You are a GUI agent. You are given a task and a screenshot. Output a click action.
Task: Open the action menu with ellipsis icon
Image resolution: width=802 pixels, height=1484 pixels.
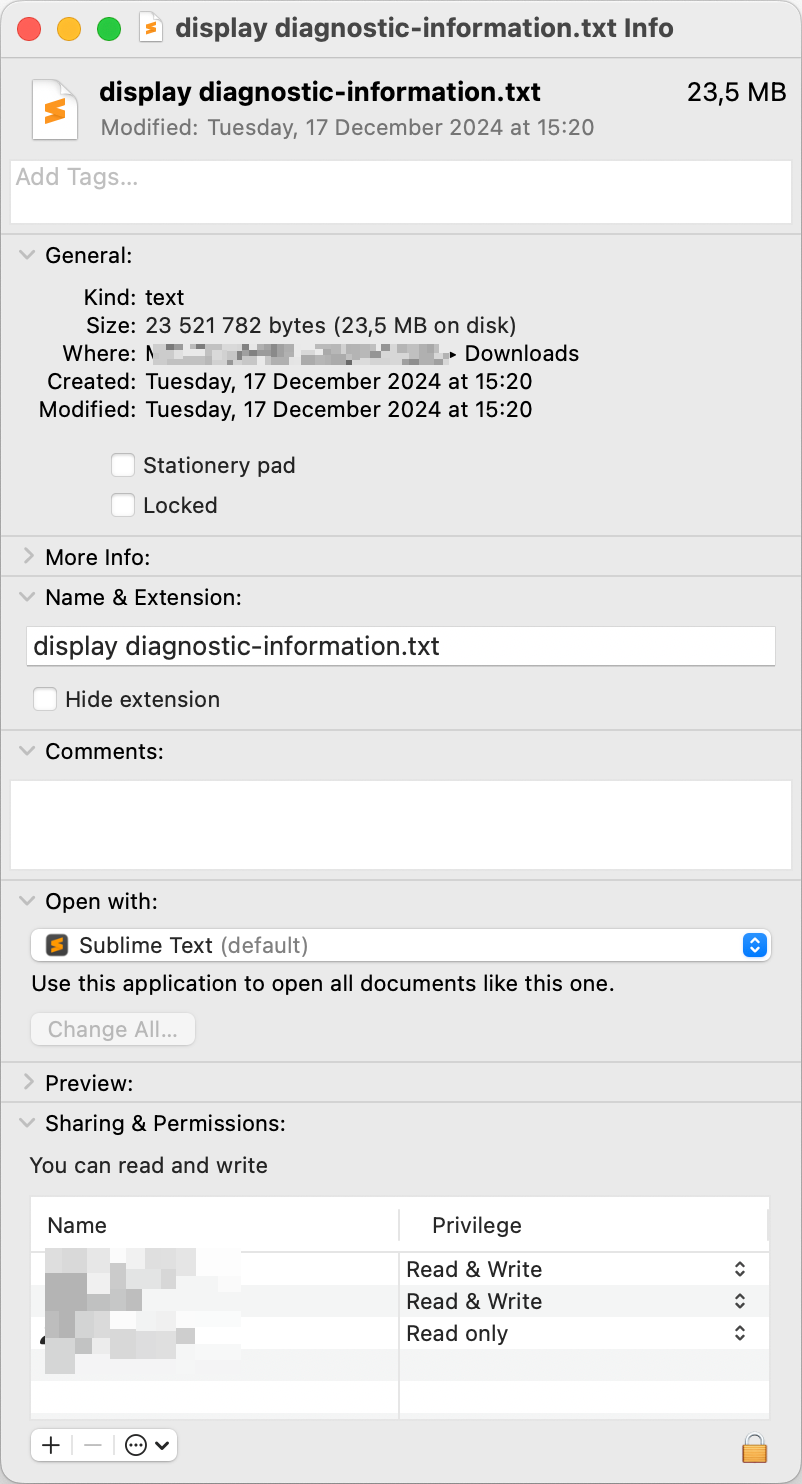(x=148, y=1445)
